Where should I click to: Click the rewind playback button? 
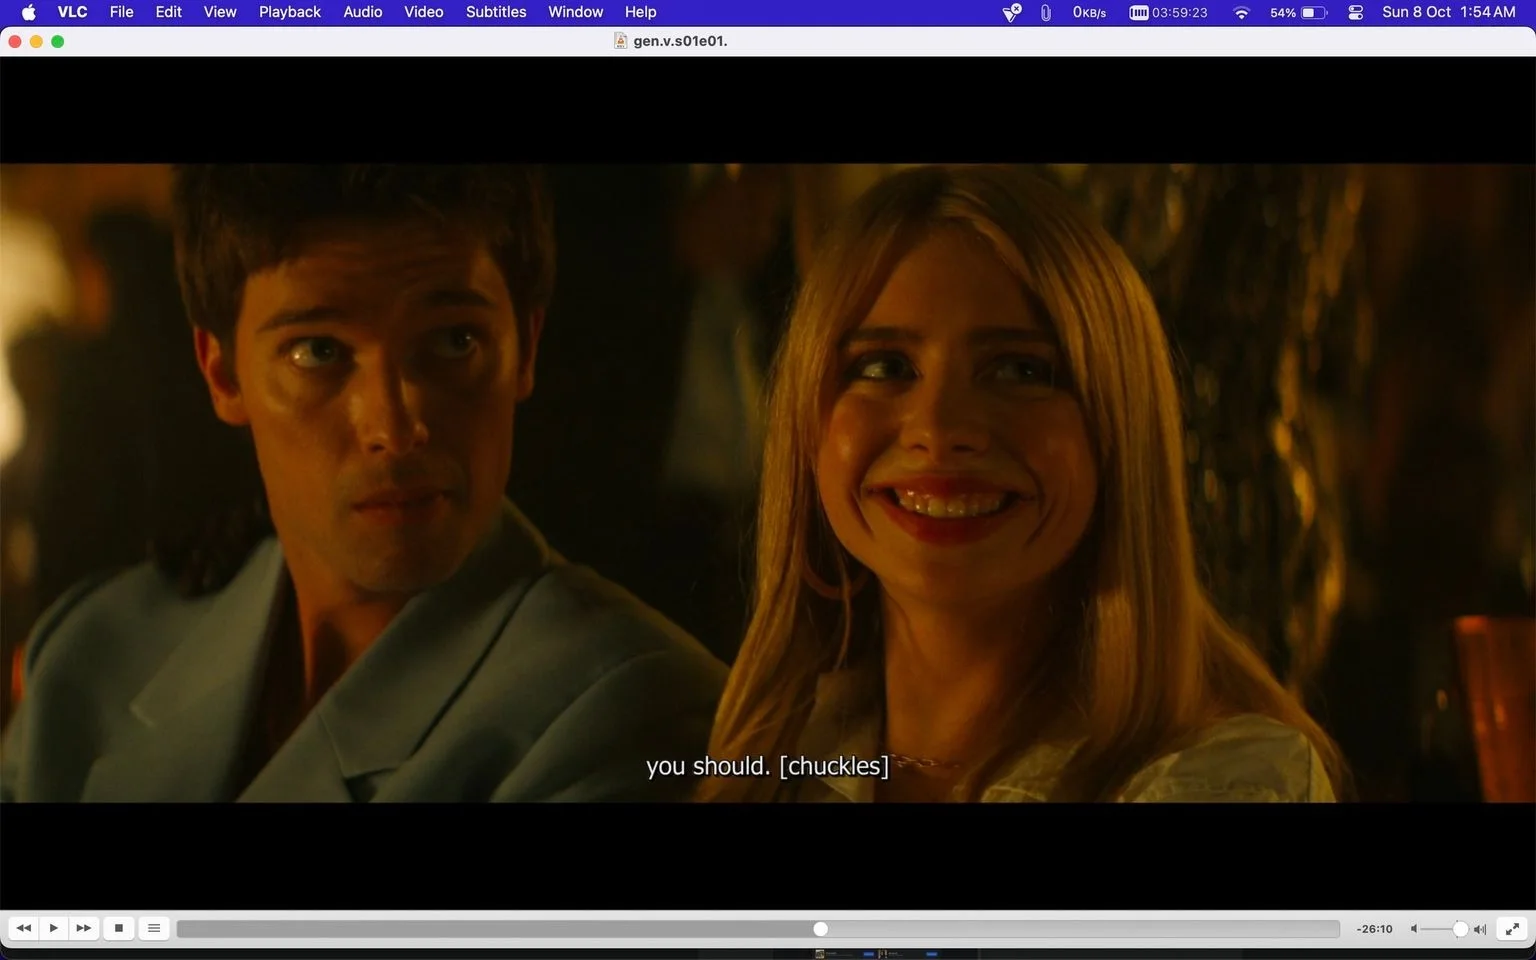tap(24, 928)
